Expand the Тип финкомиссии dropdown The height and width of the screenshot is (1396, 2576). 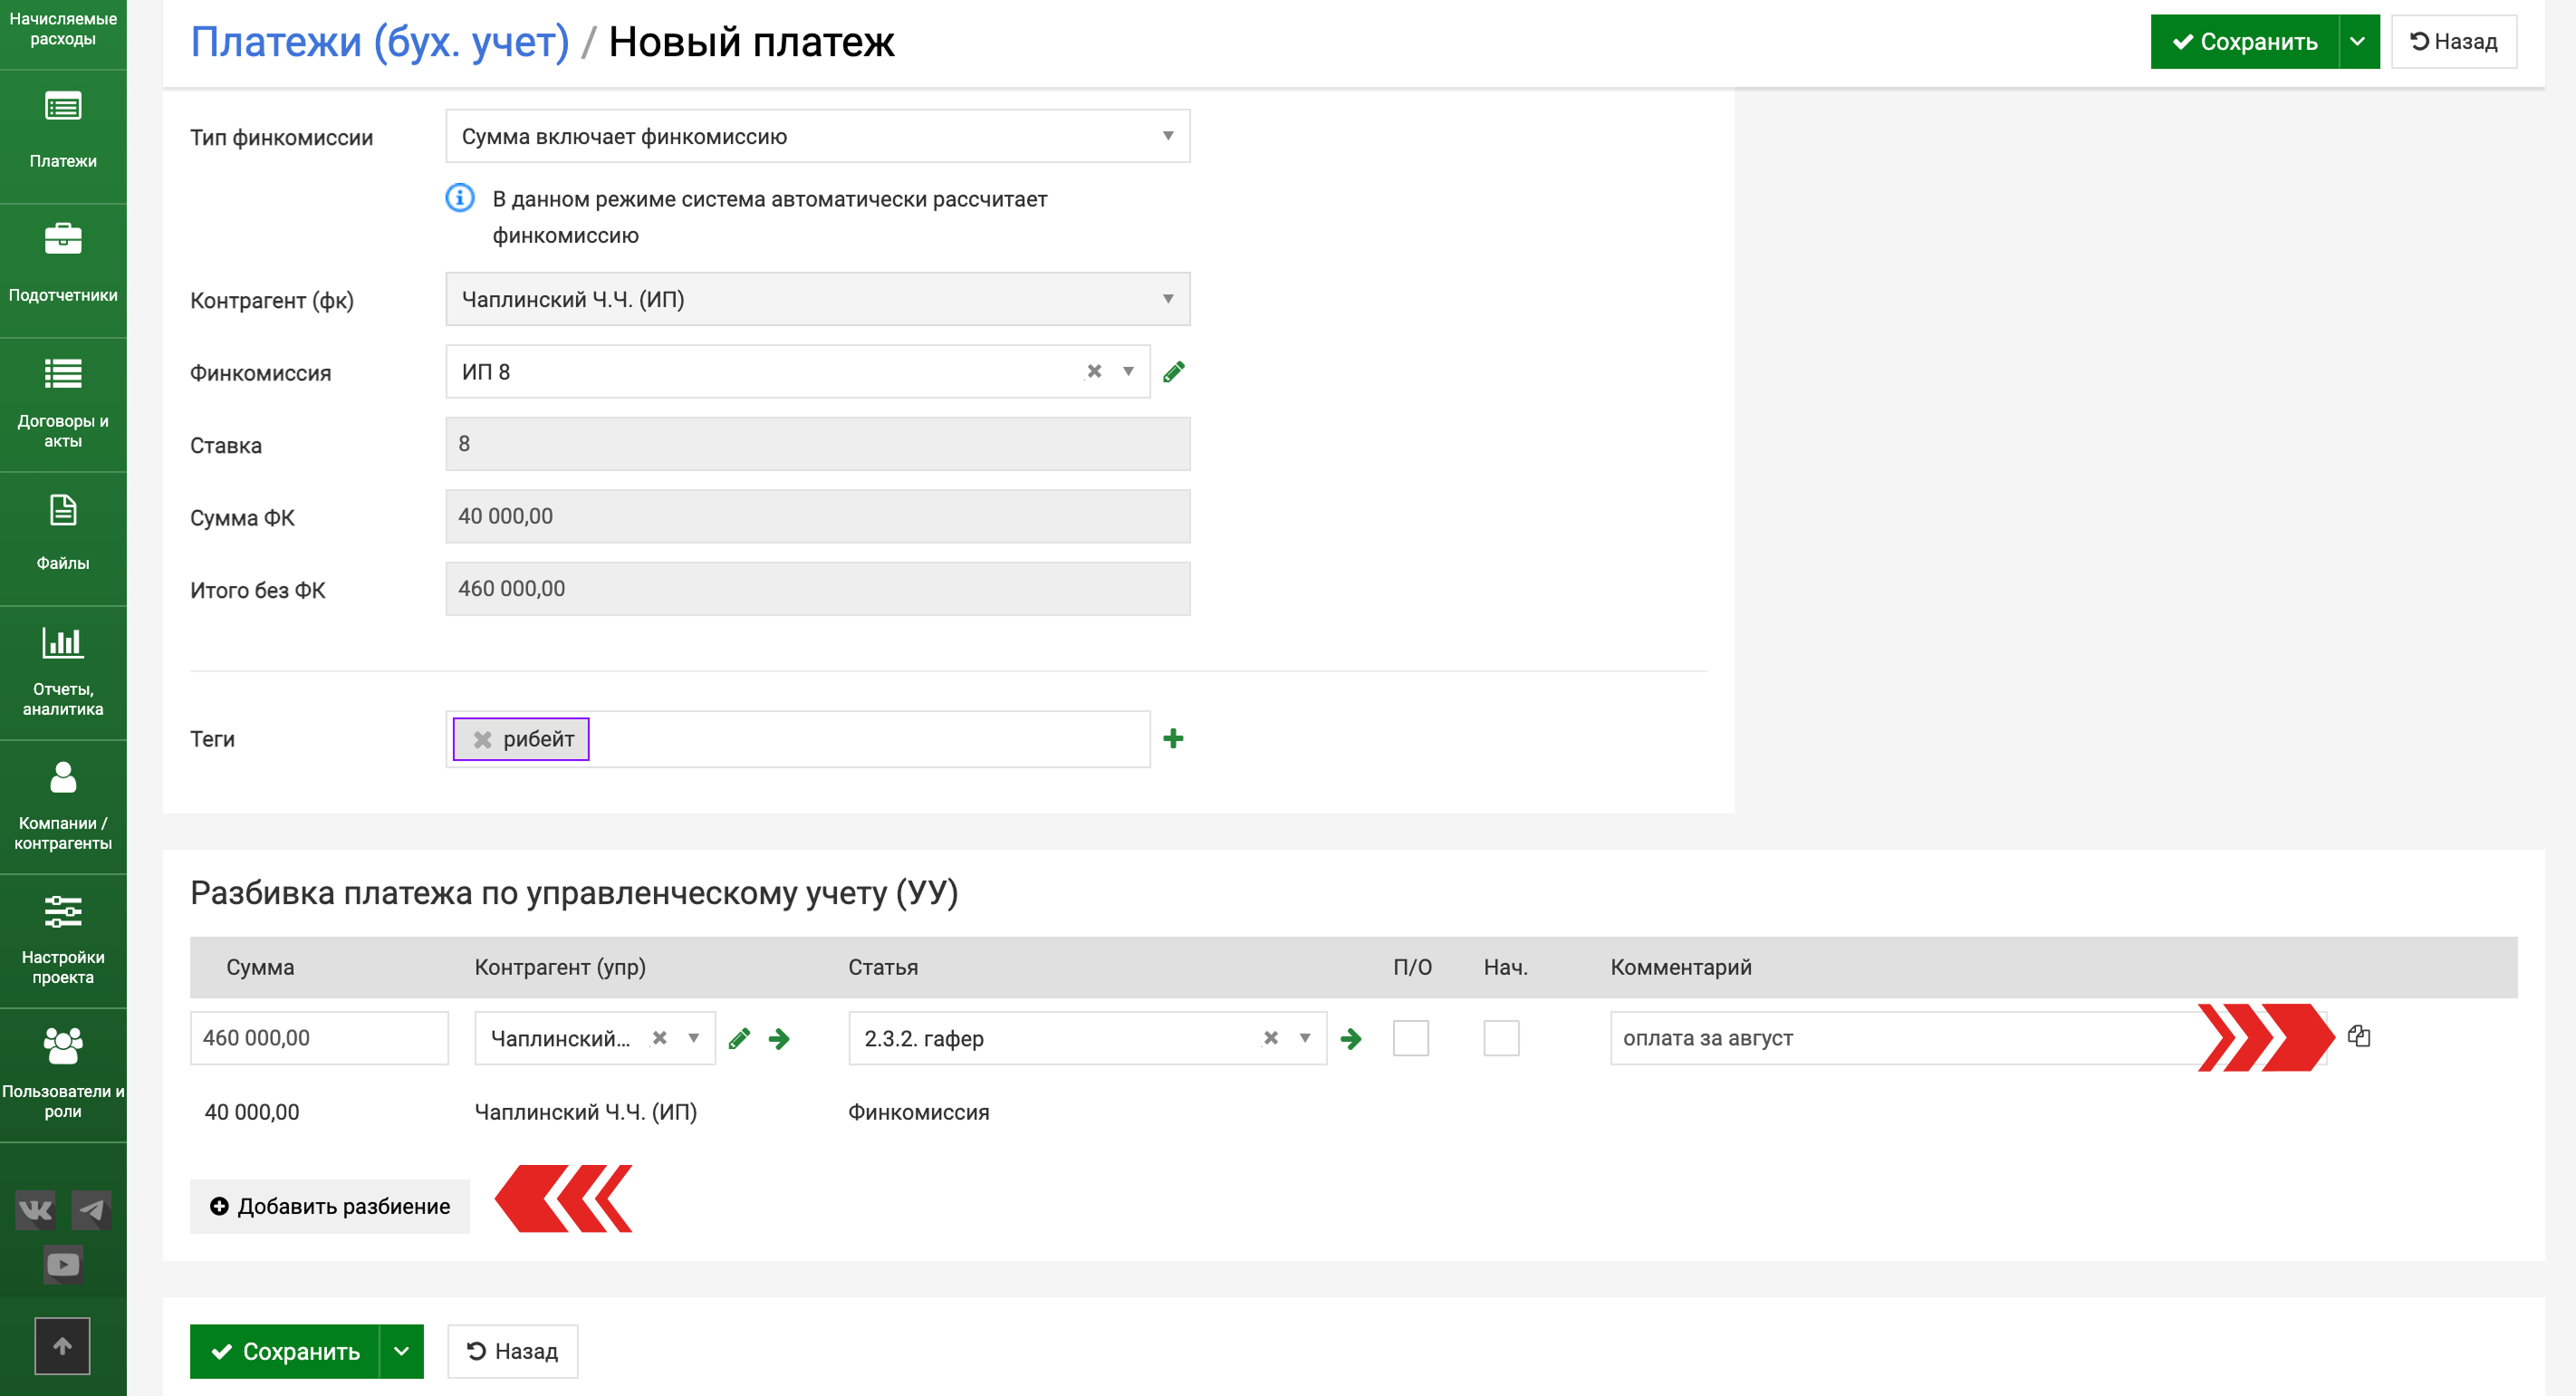click(x=817, y=136)
